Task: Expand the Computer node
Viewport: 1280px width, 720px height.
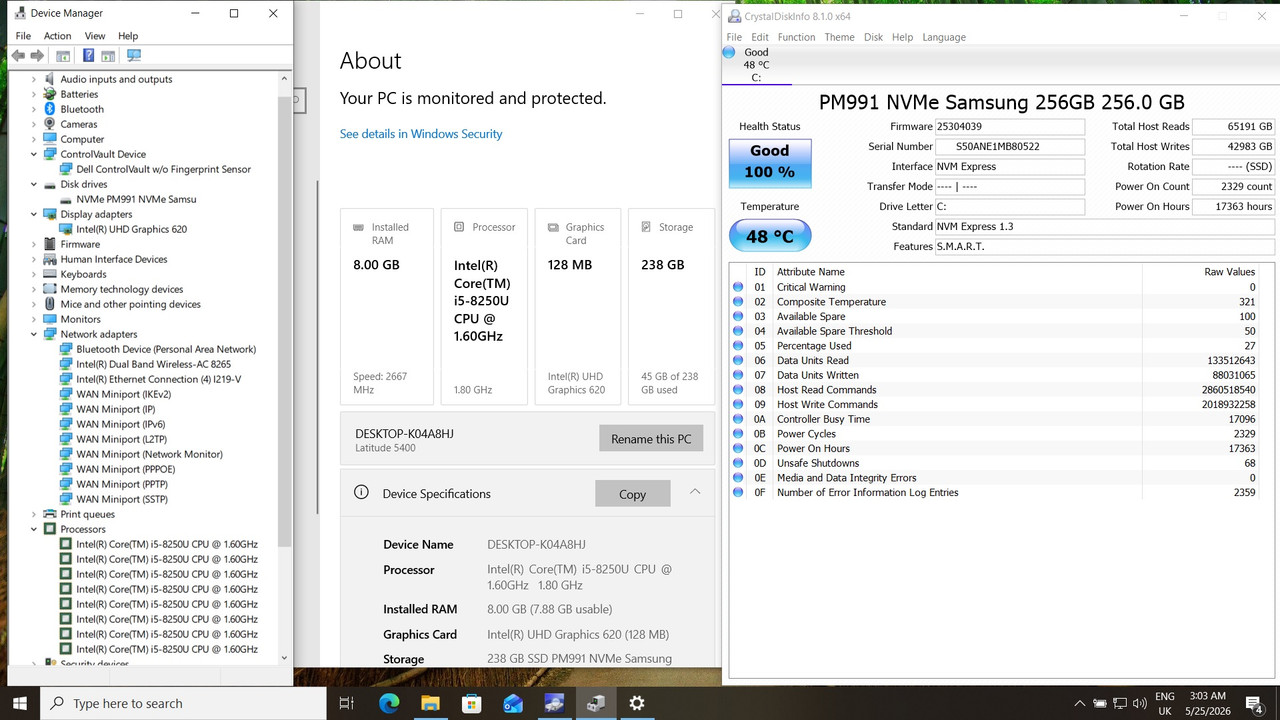Action: tap(34, 139)
